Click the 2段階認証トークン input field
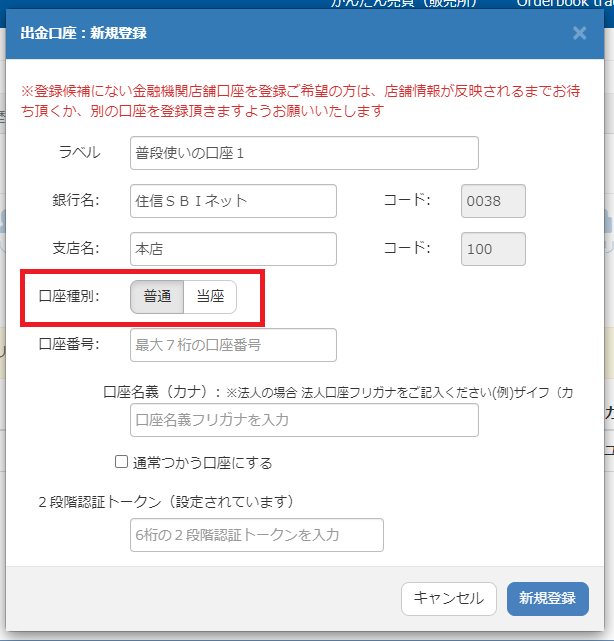The image size is (614, 641). [257, 535]
